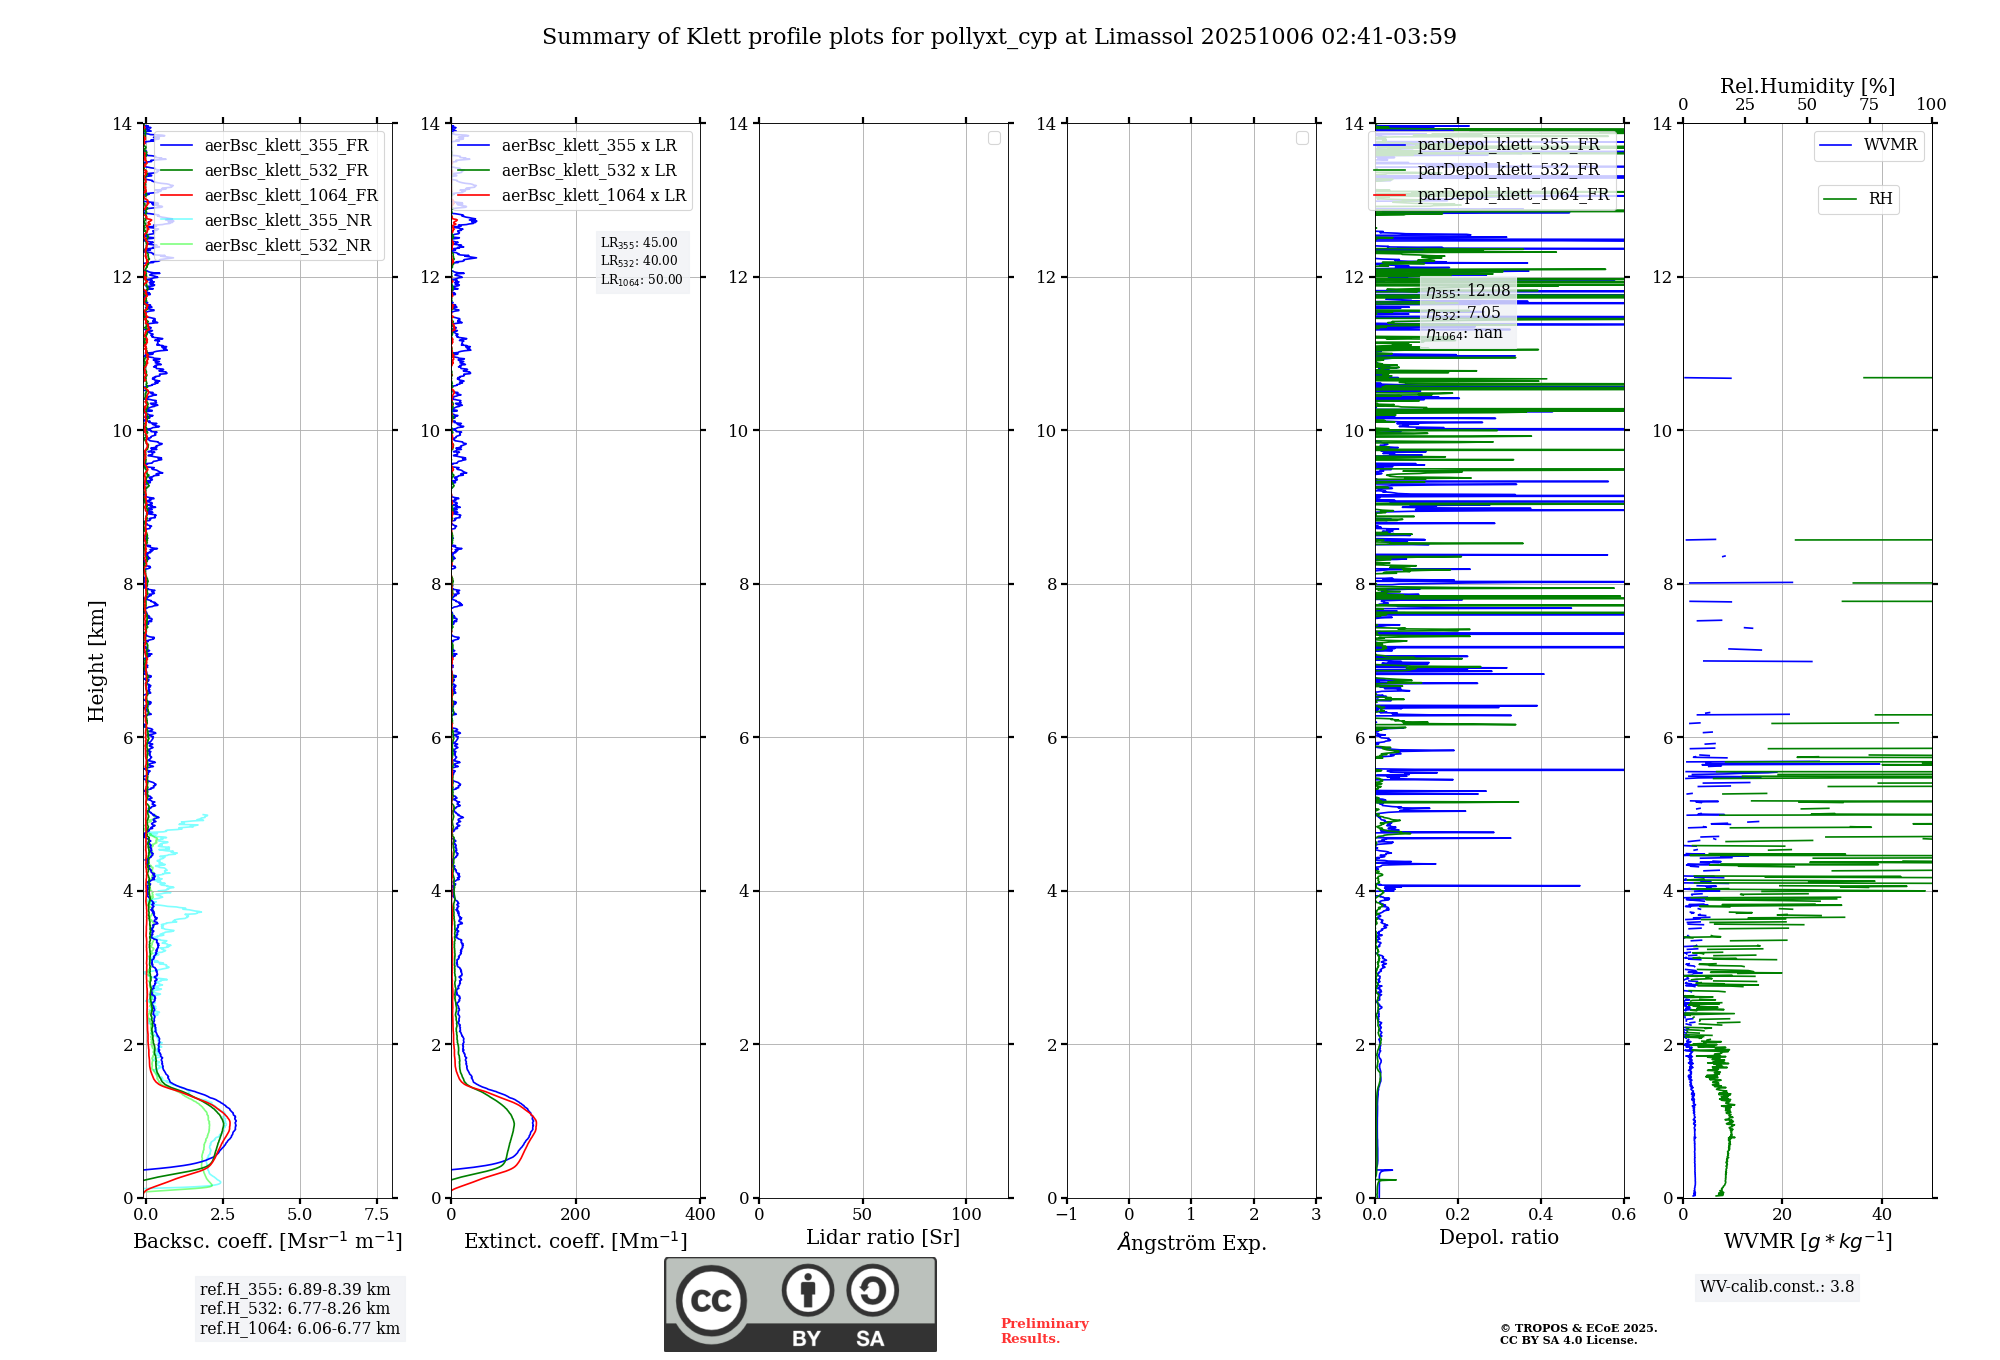The width and height of the screenshot is (2000, 1360).
Task: Click the empty legend box in Ångström Exp. plot
Action: click(x=1302, y=138)
